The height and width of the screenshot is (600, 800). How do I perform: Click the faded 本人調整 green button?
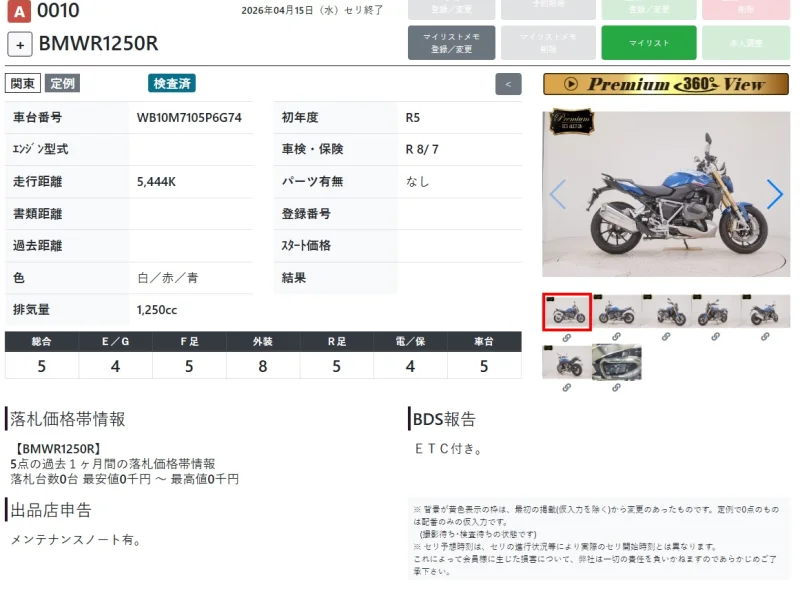[746, 43]
